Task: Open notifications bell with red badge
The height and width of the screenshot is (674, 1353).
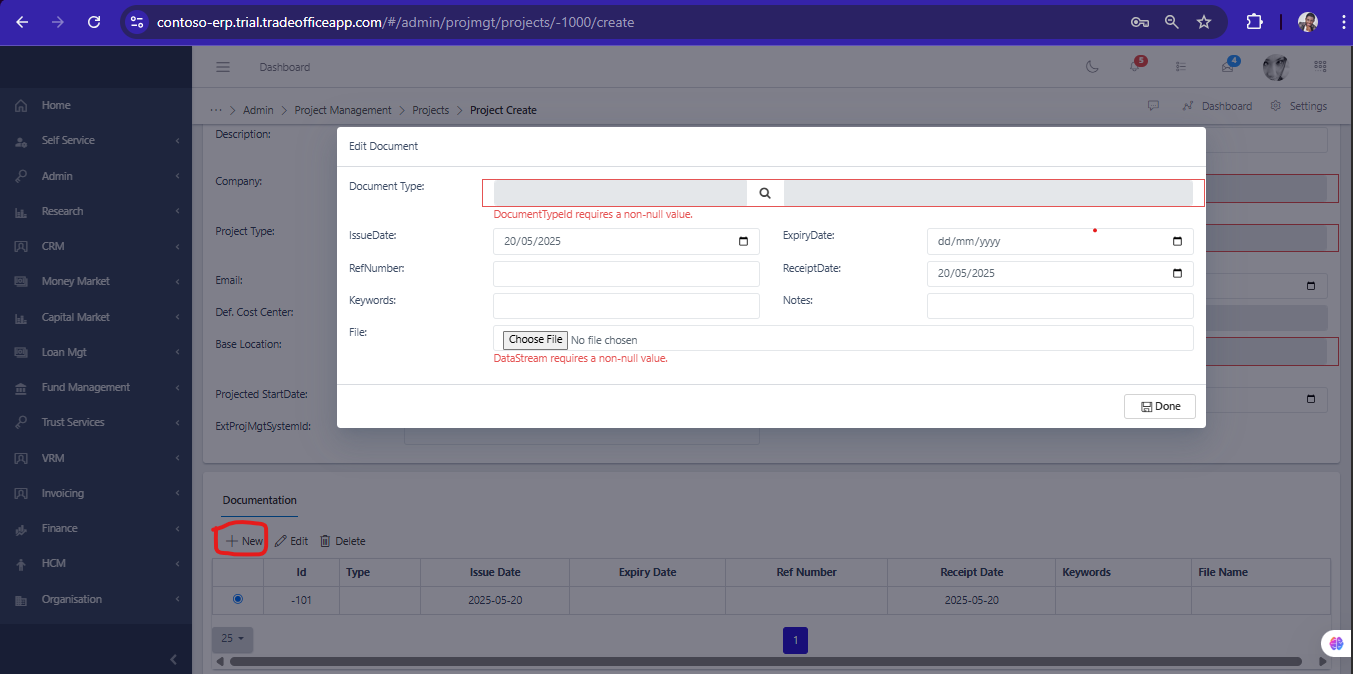Action: (x=1135, y=67)
